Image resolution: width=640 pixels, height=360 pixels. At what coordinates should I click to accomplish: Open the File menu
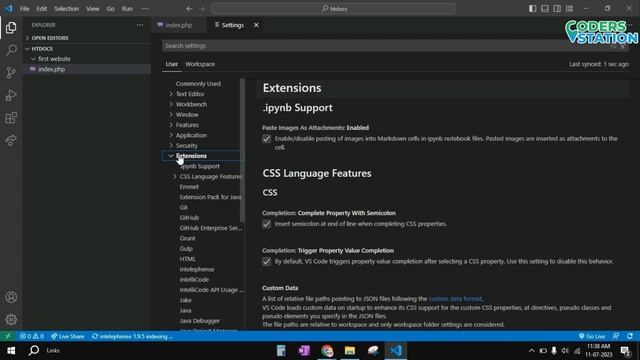pos(24,9)
